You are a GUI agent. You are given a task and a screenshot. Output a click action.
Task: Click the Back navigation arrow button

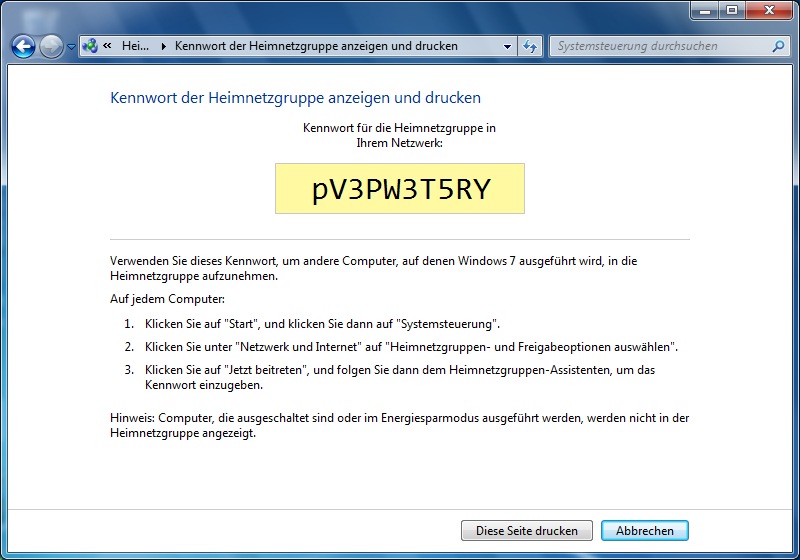(x=23, y=46)
